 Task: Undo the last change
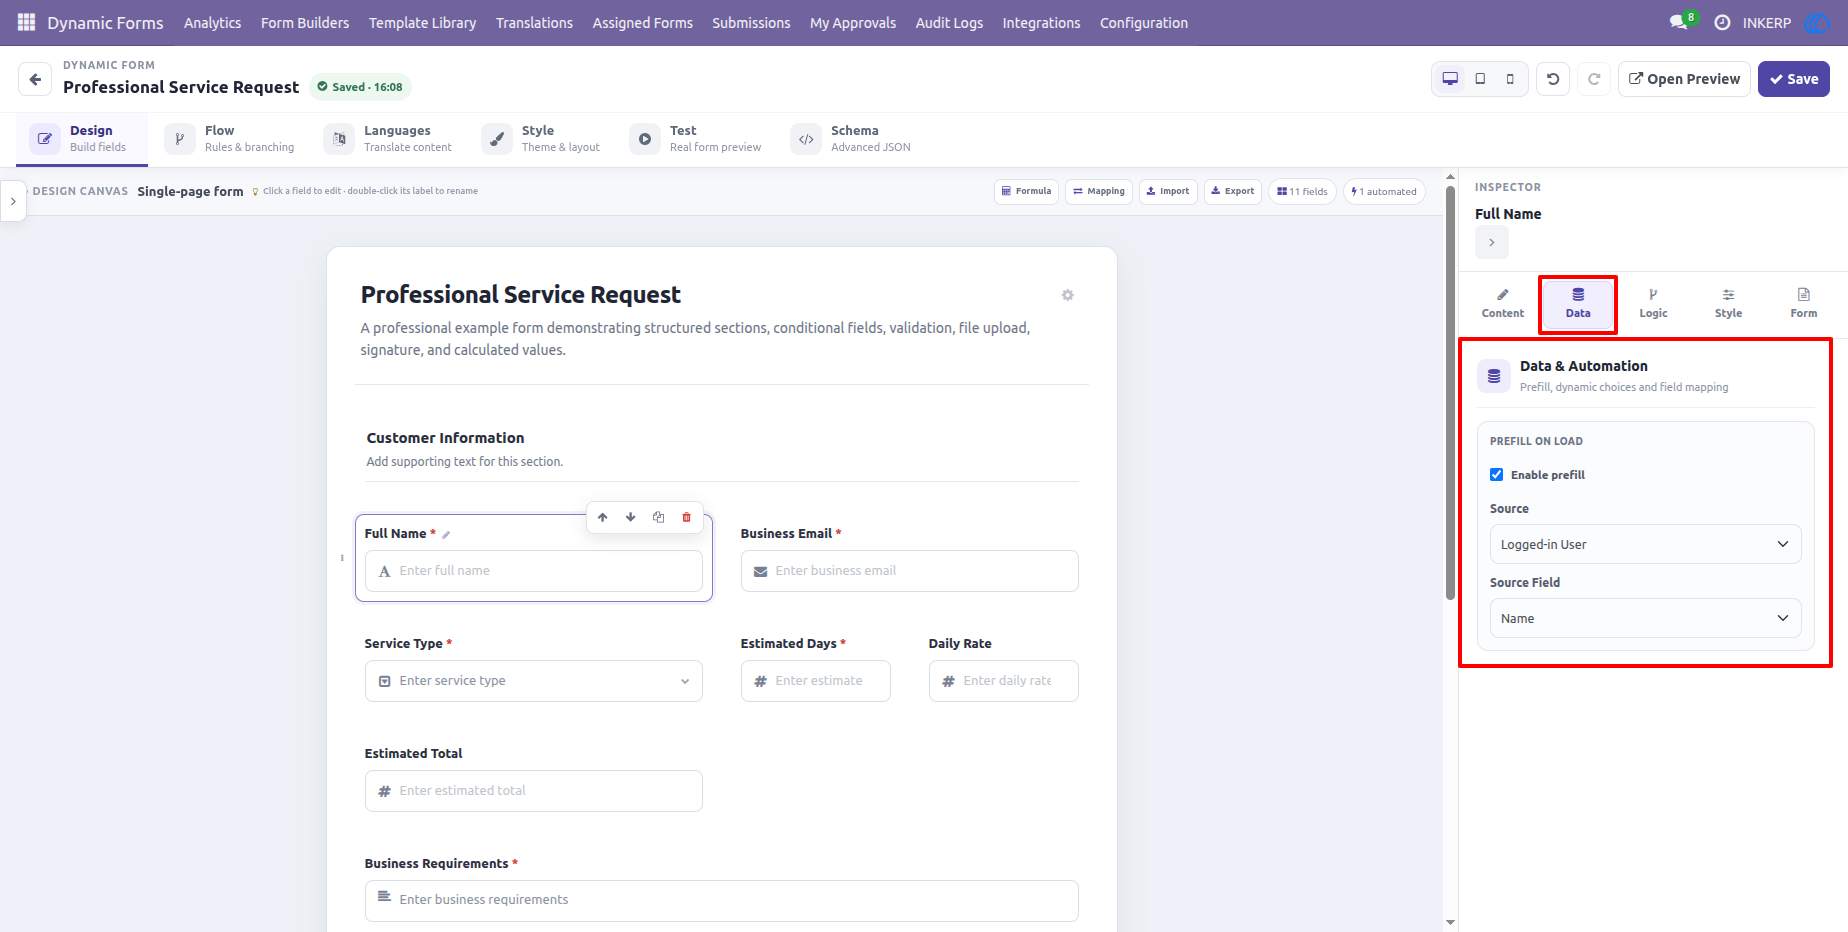point(1553,79)
